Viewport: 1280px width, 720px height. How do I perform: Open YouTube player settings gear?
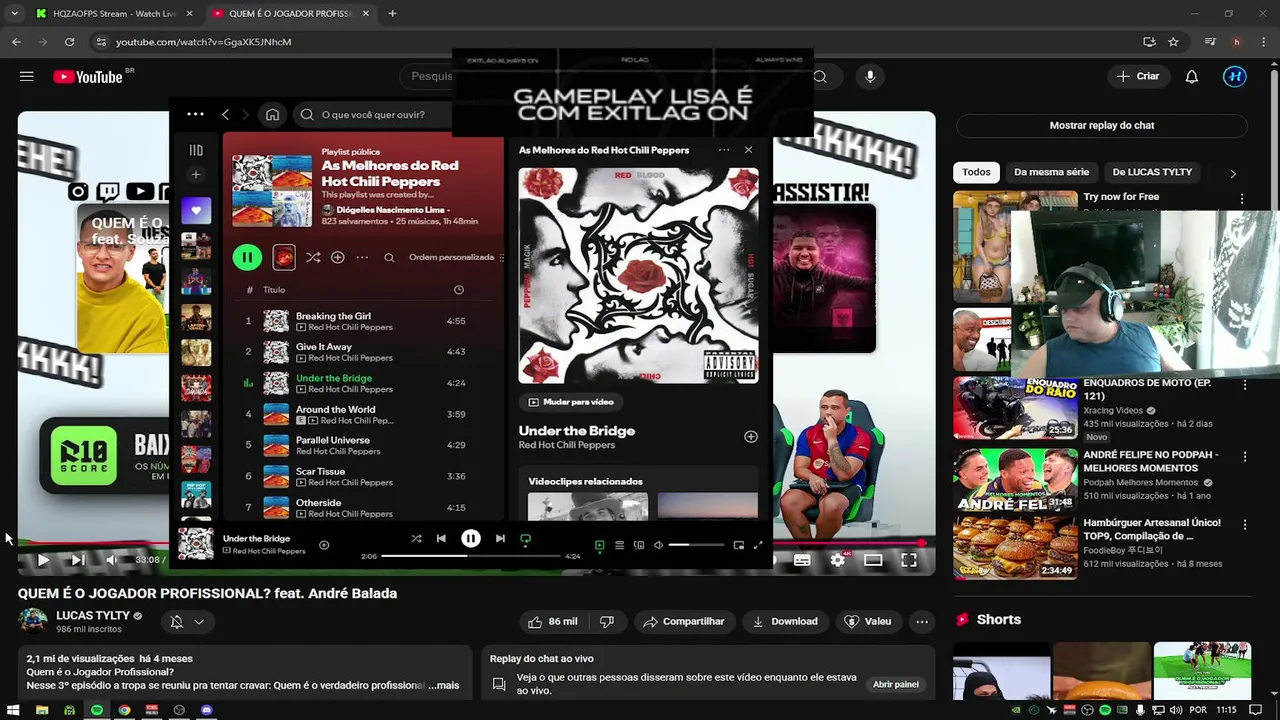(838, 560)
